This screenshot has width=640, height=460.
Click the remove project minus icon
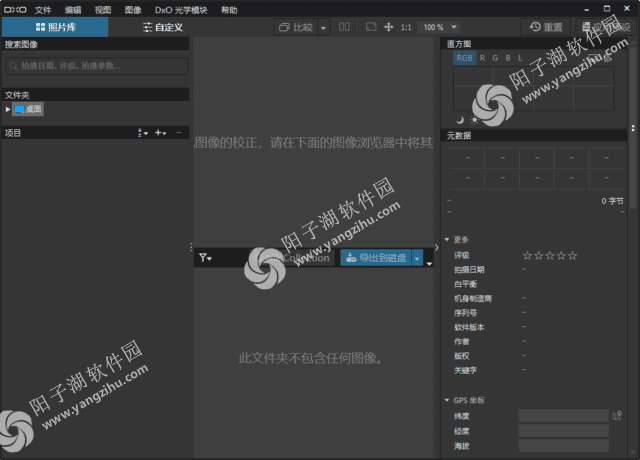click(178, 133)
